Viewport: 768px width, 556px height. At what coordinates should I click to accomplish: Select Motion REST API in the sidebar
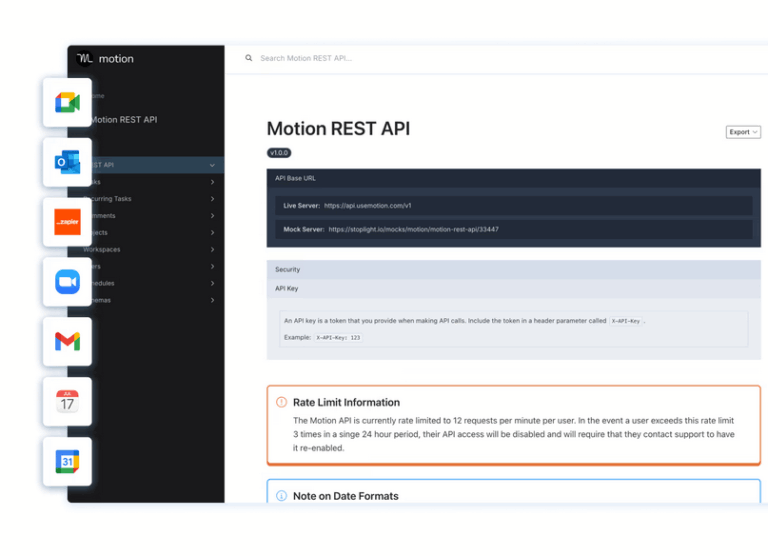[x=124, y=120]
